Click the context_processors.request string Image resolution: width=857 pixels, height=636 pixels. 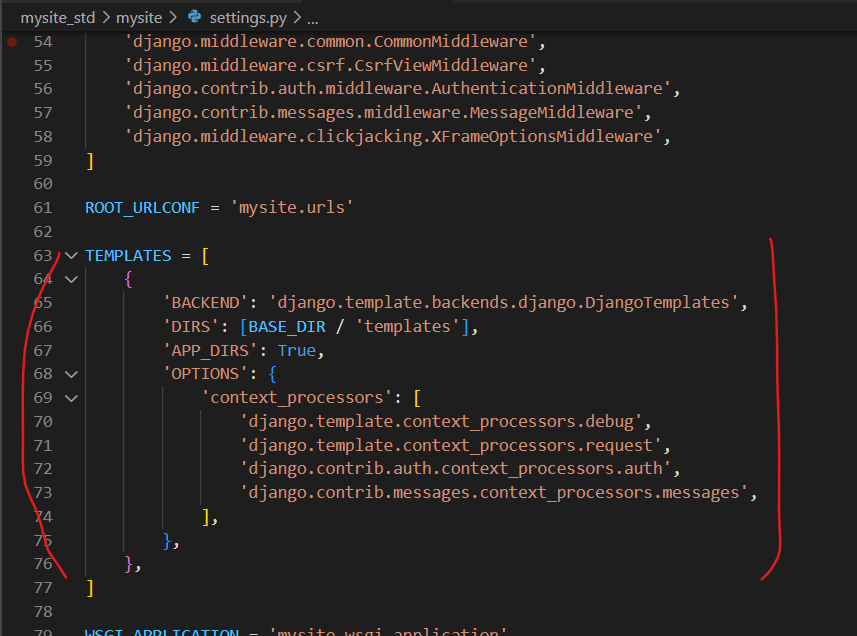[x=451, y=446]
